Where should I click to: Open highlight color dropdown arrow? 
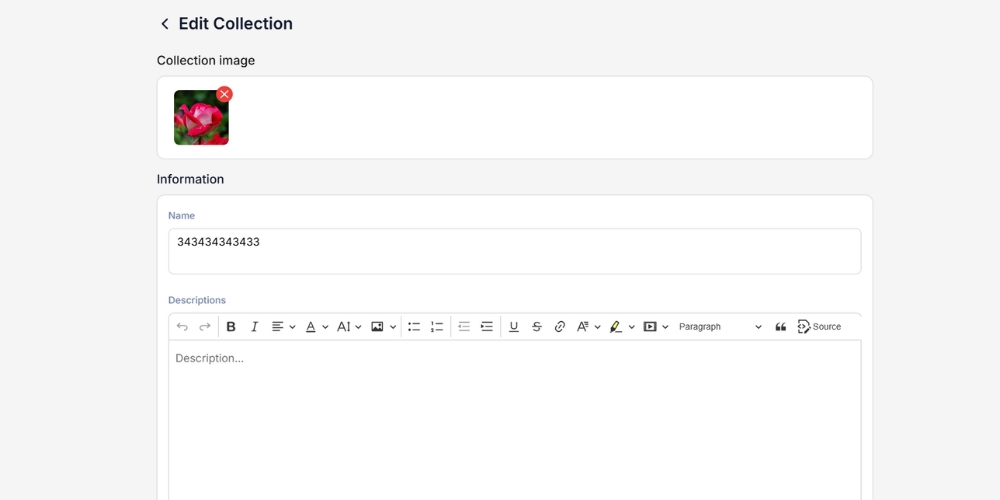click(x=631, y=327)
